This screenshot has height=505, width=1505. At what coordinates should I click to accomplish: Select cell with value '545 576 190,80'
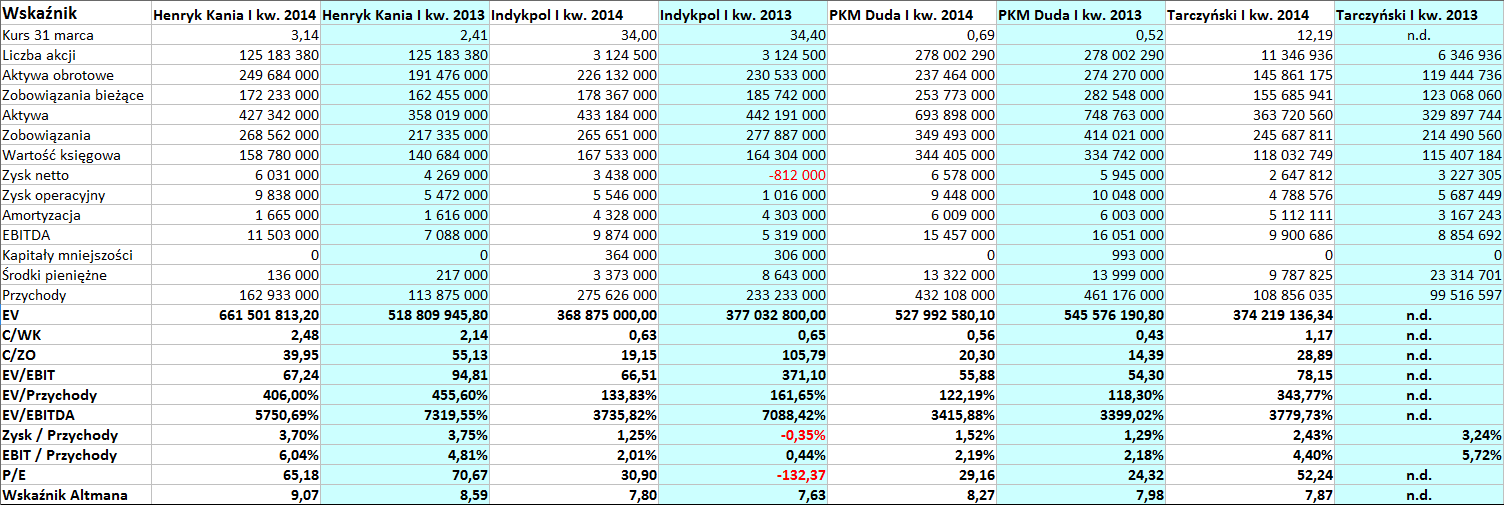point(1081,315)
